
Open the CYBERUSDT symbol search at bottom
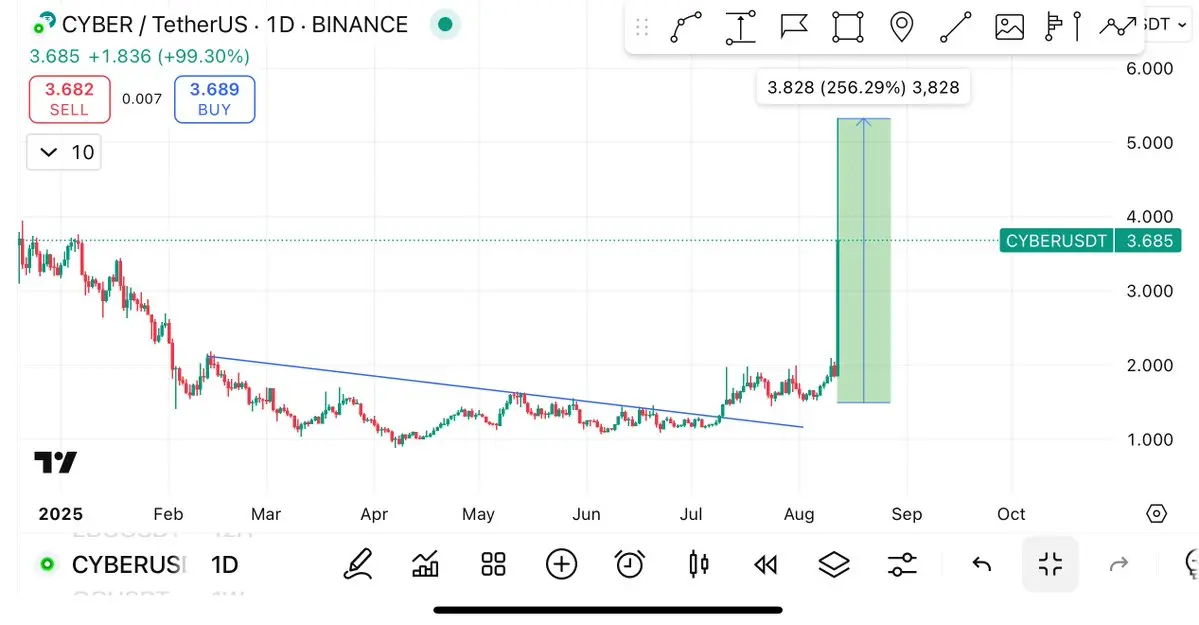(x=128, y=565)
